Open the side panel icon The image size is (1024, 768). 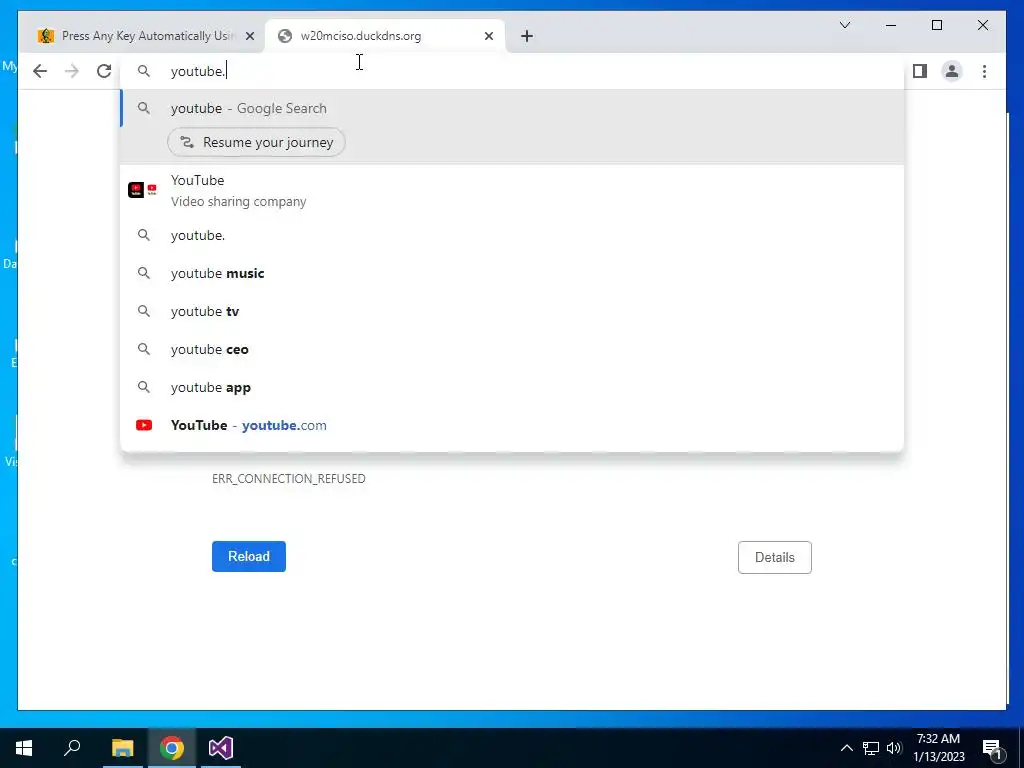click(920, 71)
